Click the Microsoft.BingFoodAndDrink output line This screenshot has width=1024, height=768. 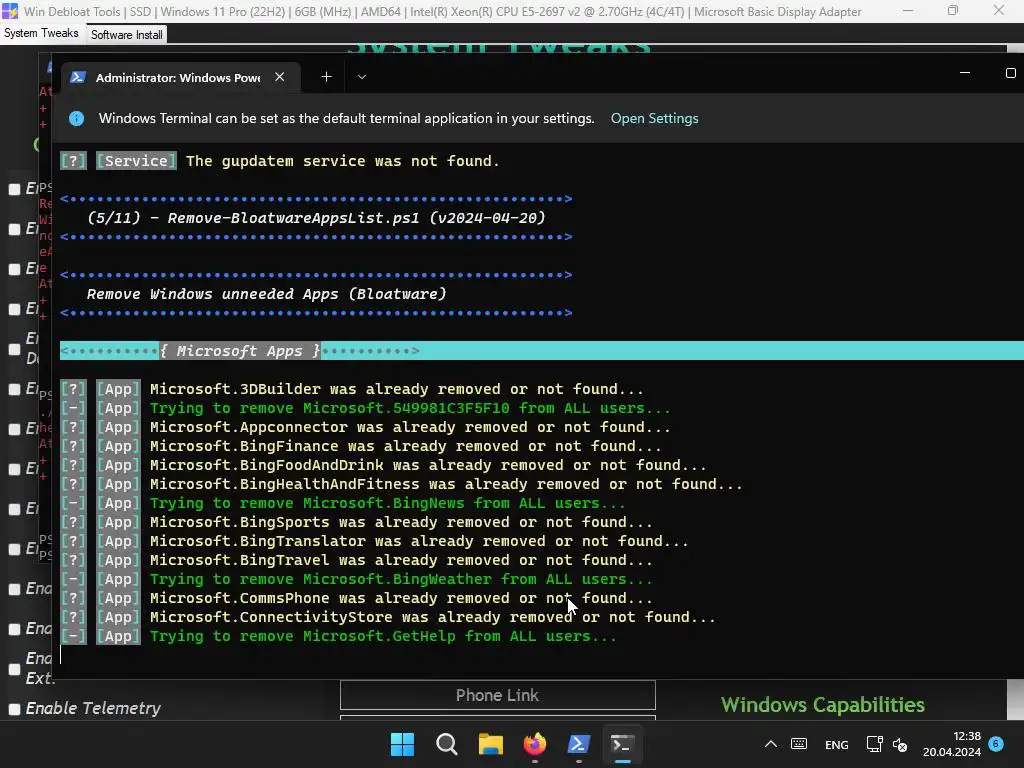point(383,465)
